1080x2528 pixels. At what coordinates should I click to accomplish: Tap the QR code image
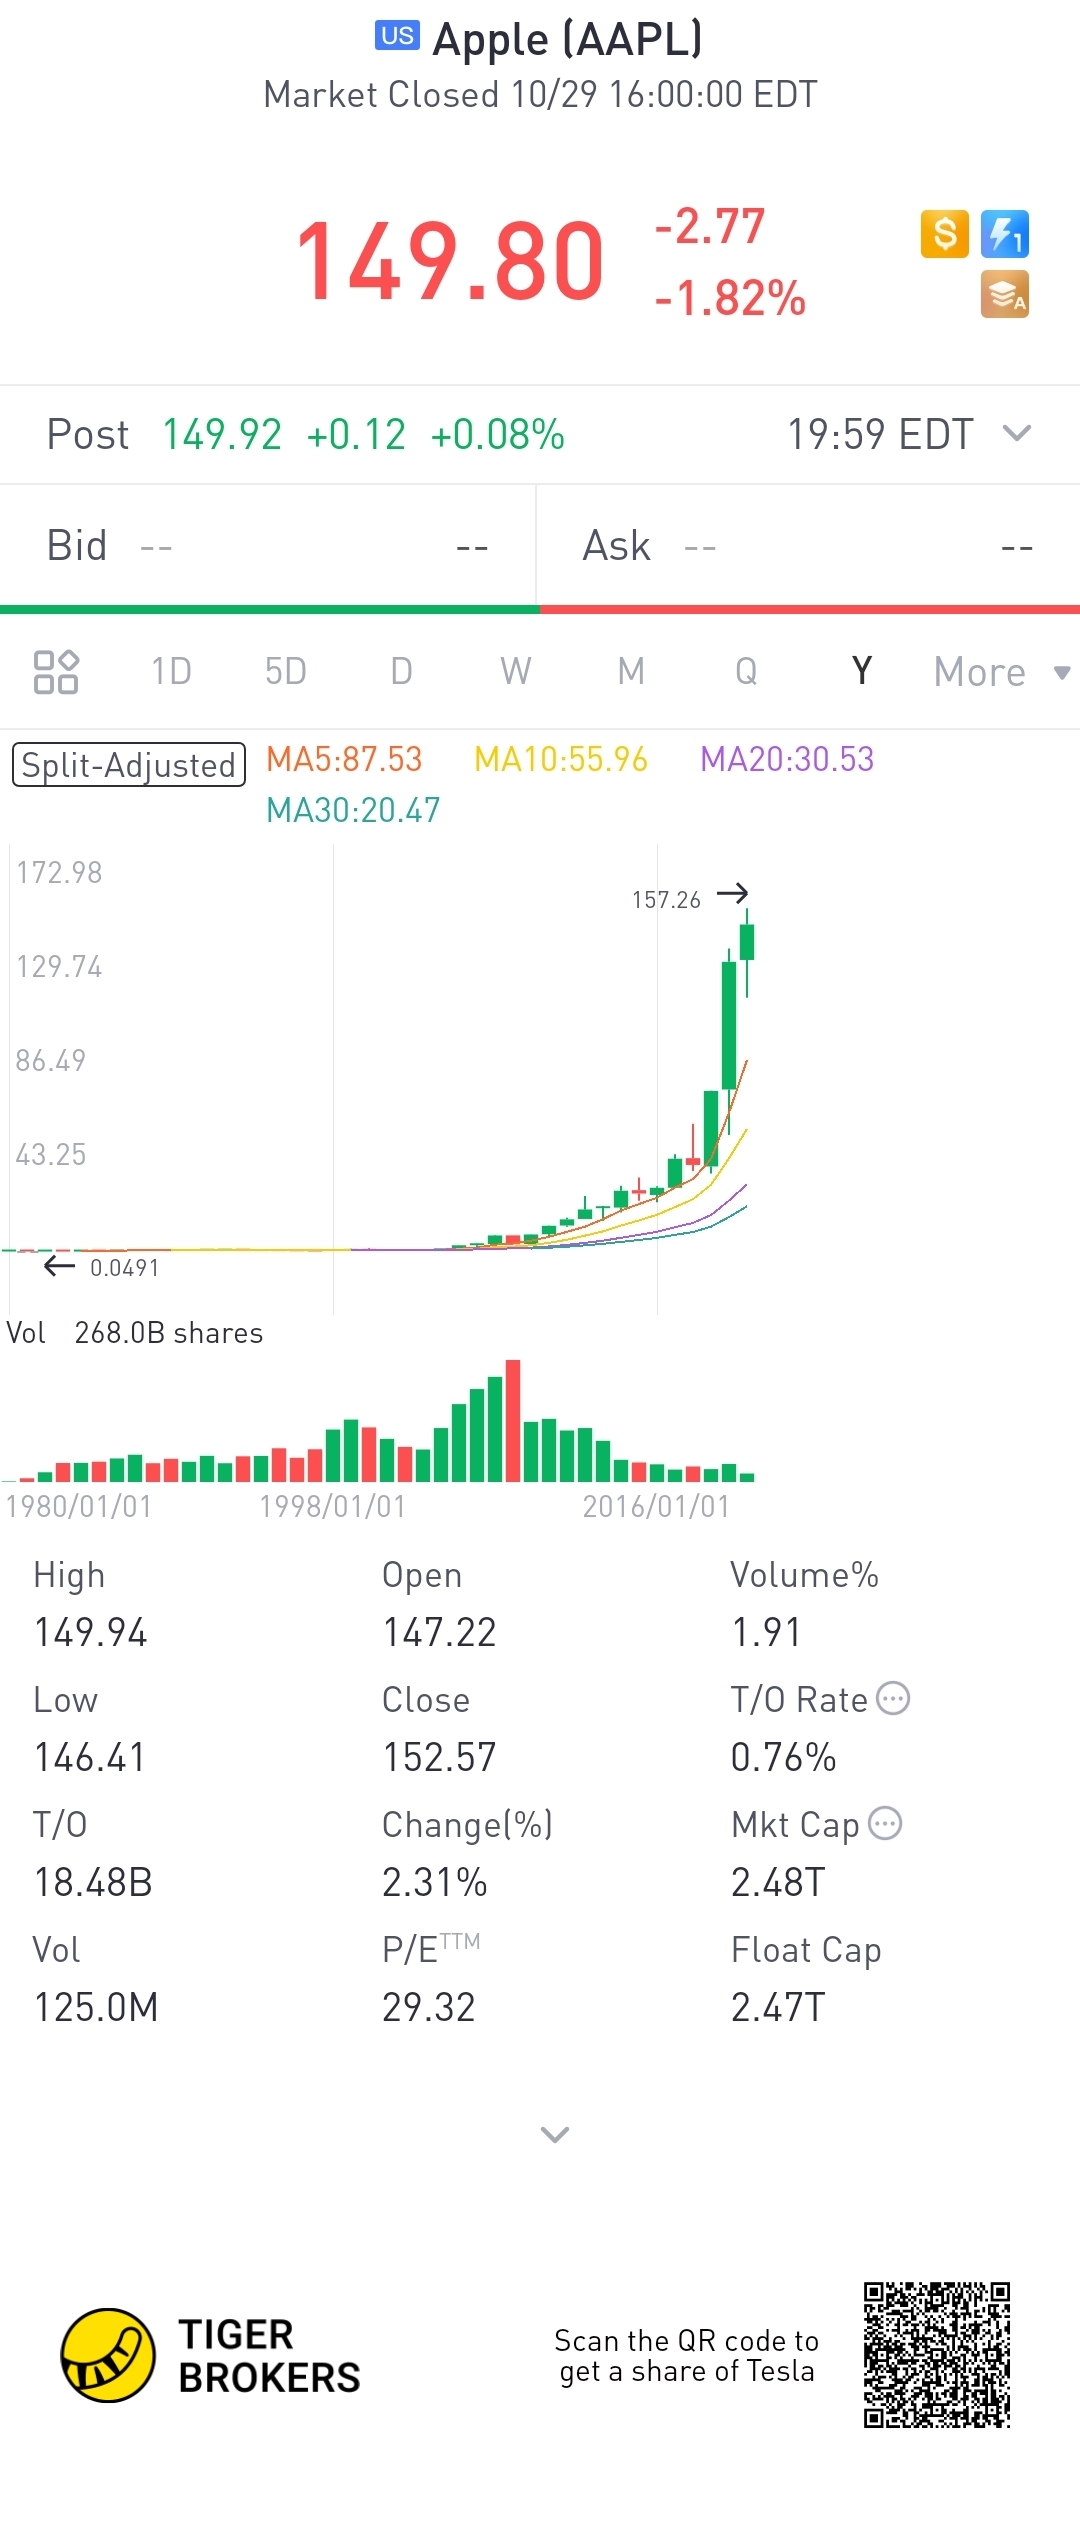937,2355
